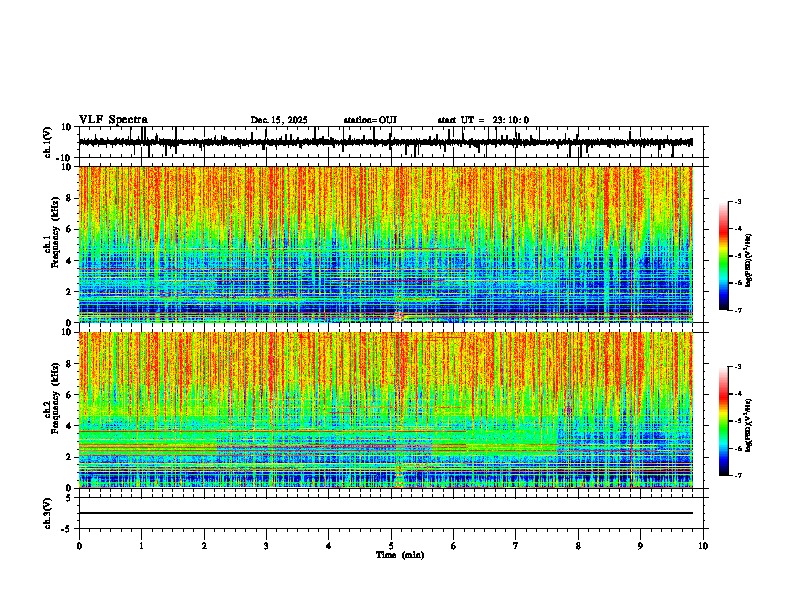The image size is (792, 612).
Task: Click the time axis tick label '7'
Action: tap(516, 546)
